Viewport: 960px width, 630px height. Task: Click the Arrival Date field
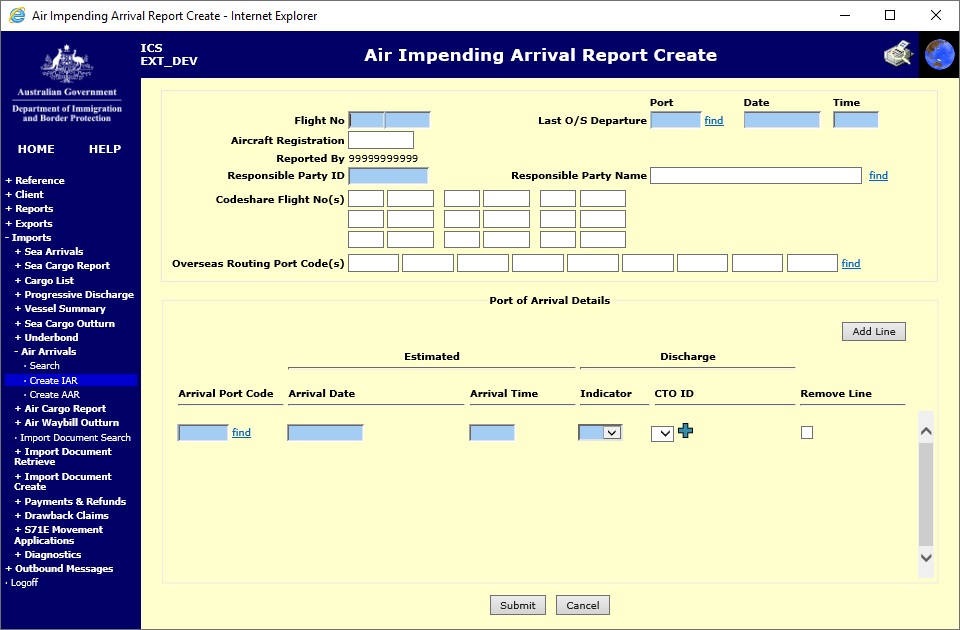(x=325, y=433)
